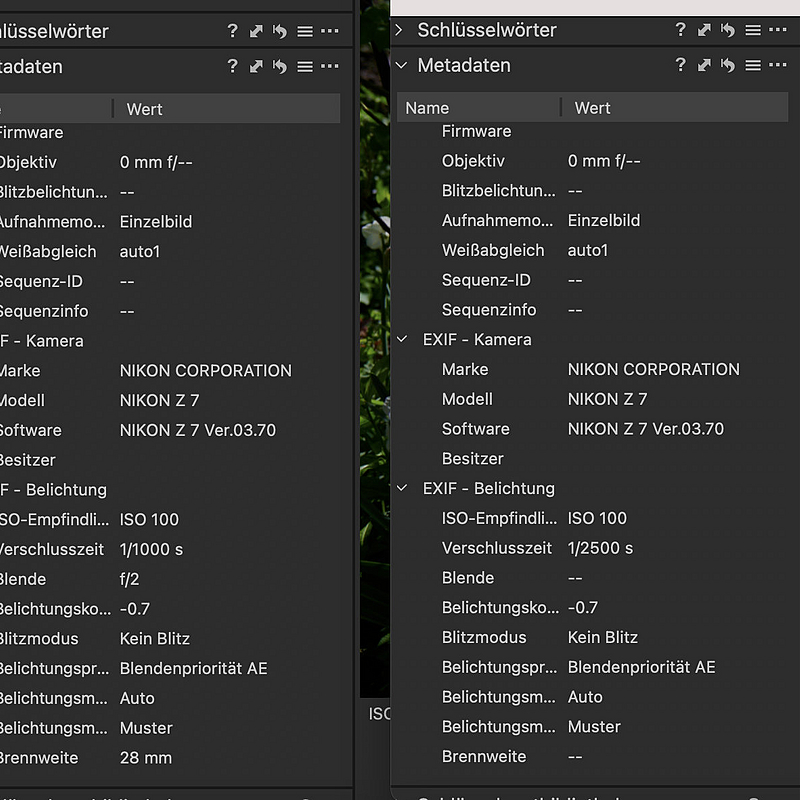The width and height of the screenshot is (800, 800).
Task: Click the copy arrow icon in left Metadaten header
Action: coord(257,67)
